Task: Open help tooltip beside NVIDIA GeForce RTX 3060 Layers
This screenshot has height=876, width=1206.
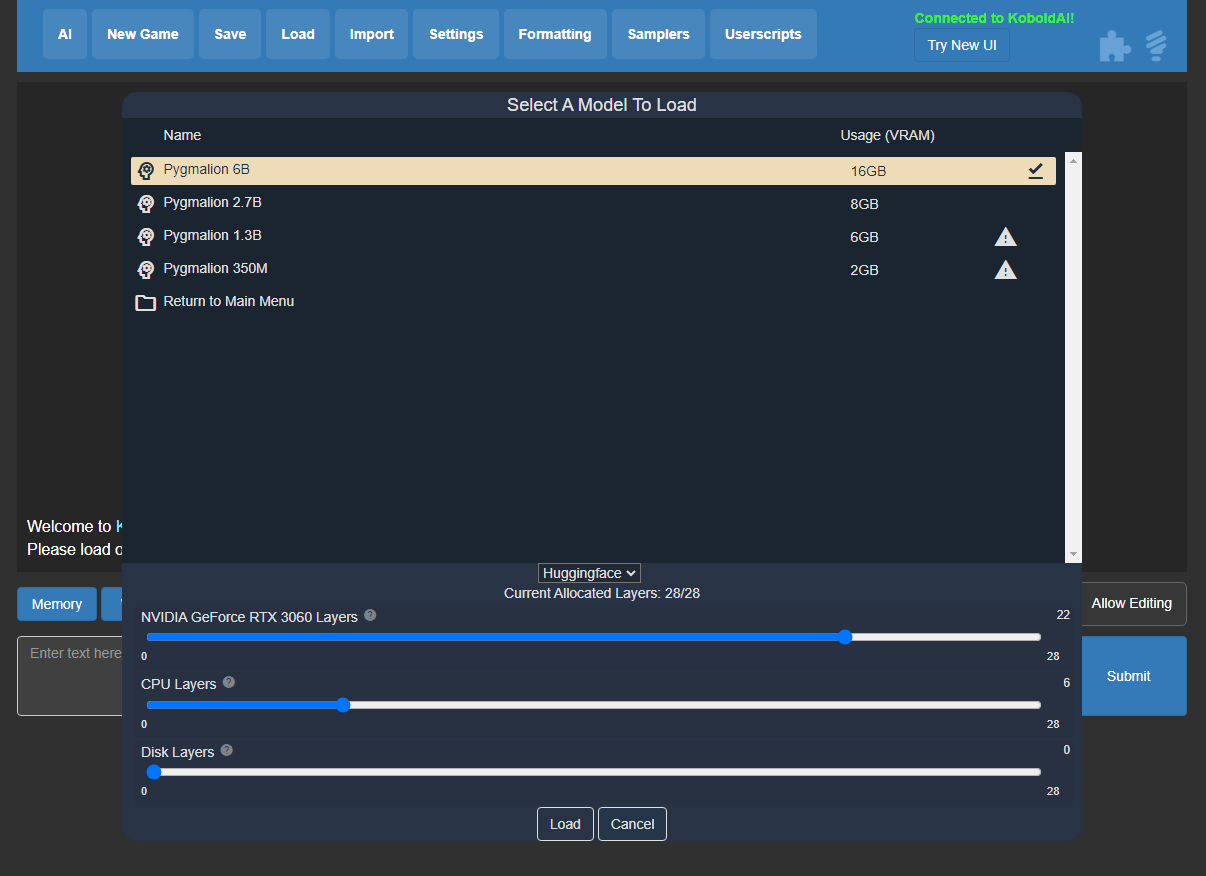Action: click(x=370, y=616)
